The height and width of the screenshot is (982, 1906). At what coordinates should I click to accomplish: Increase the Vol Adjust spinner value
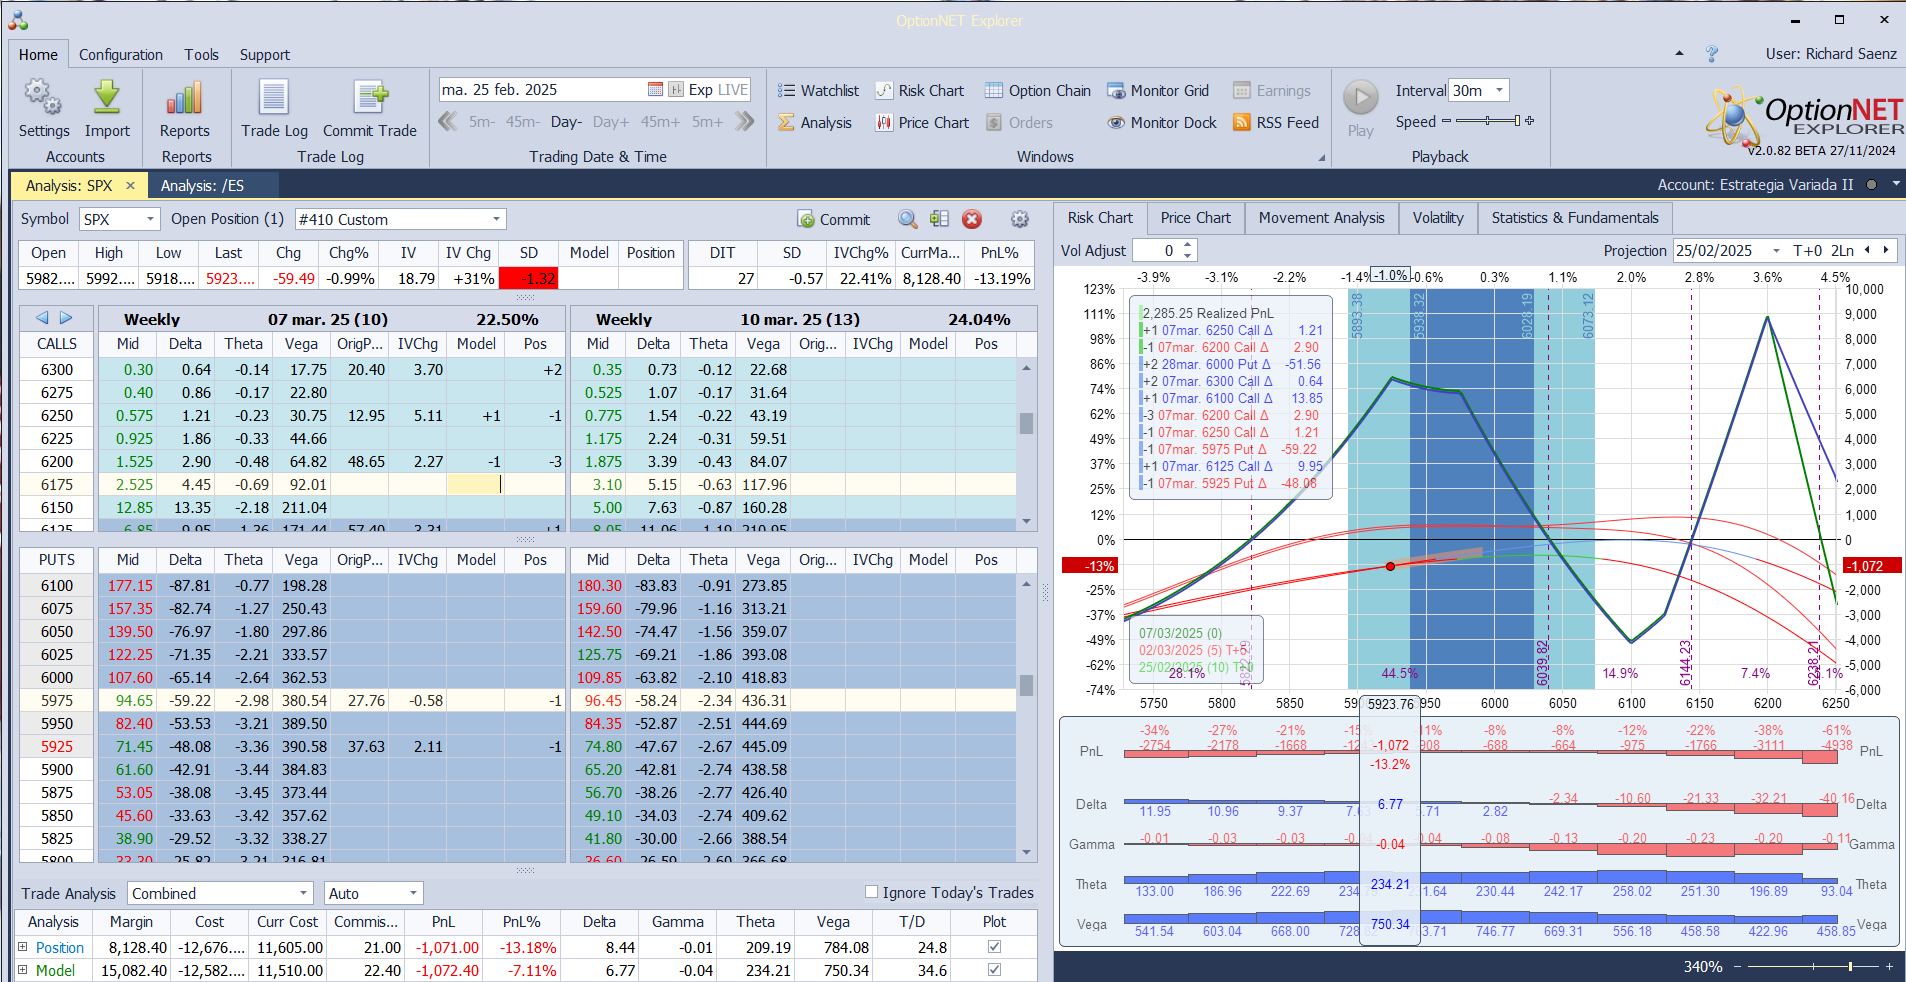1188,245
